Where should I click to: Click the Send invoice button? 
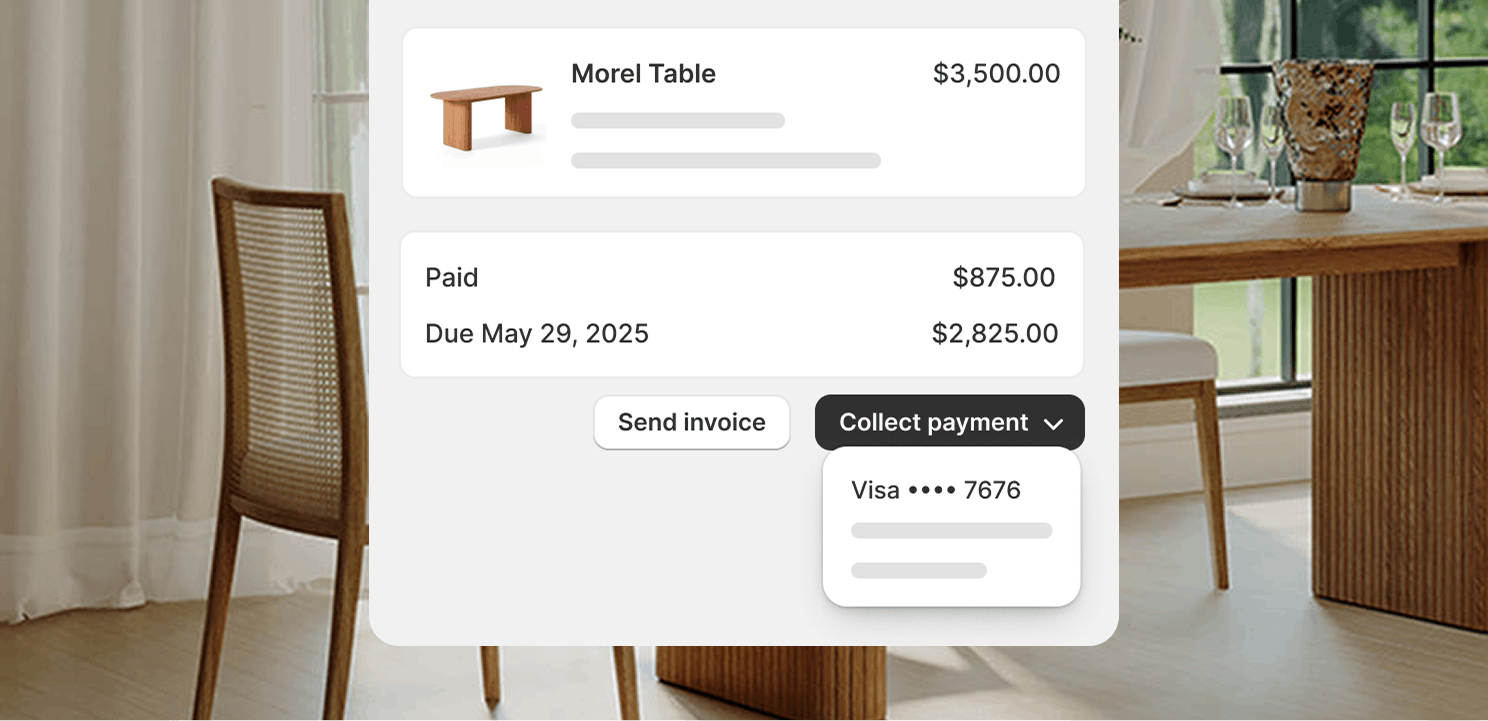coord(692,422)
